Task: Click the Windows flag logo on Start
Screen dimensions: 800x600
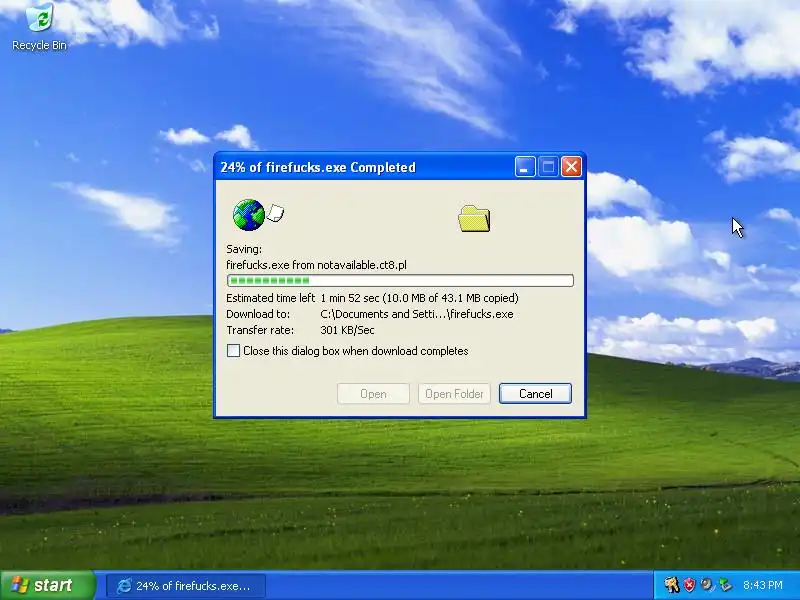Action: (19, 585)
